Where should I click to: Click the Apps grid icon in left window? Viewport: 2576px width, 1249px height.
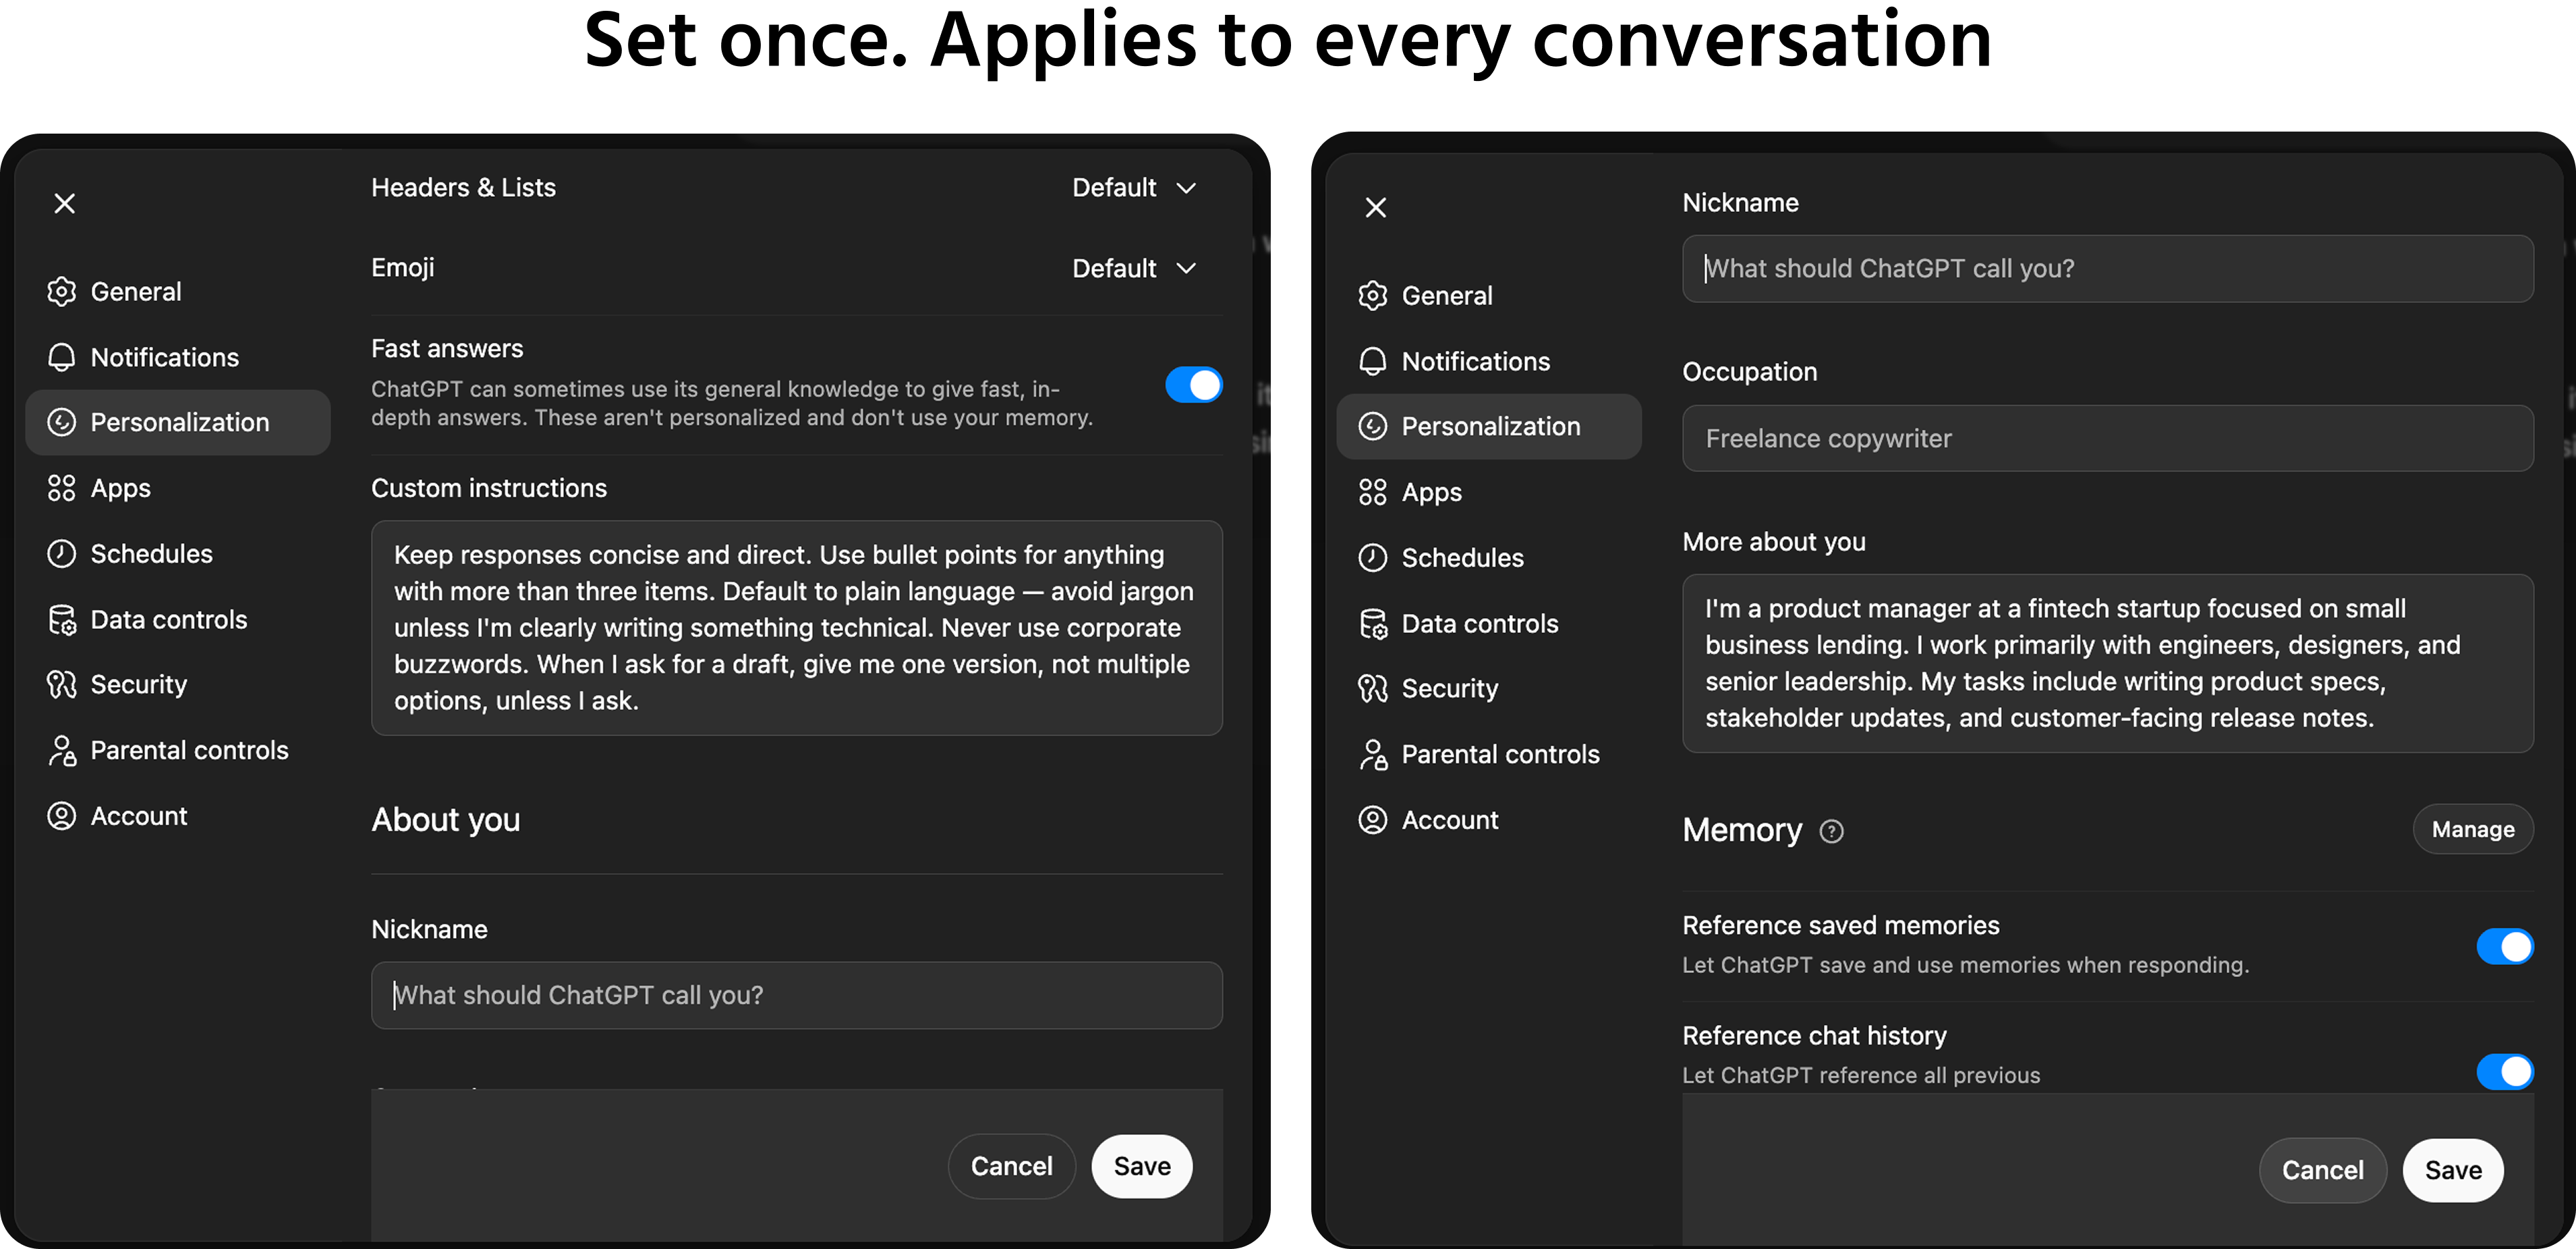pos(62,489)
